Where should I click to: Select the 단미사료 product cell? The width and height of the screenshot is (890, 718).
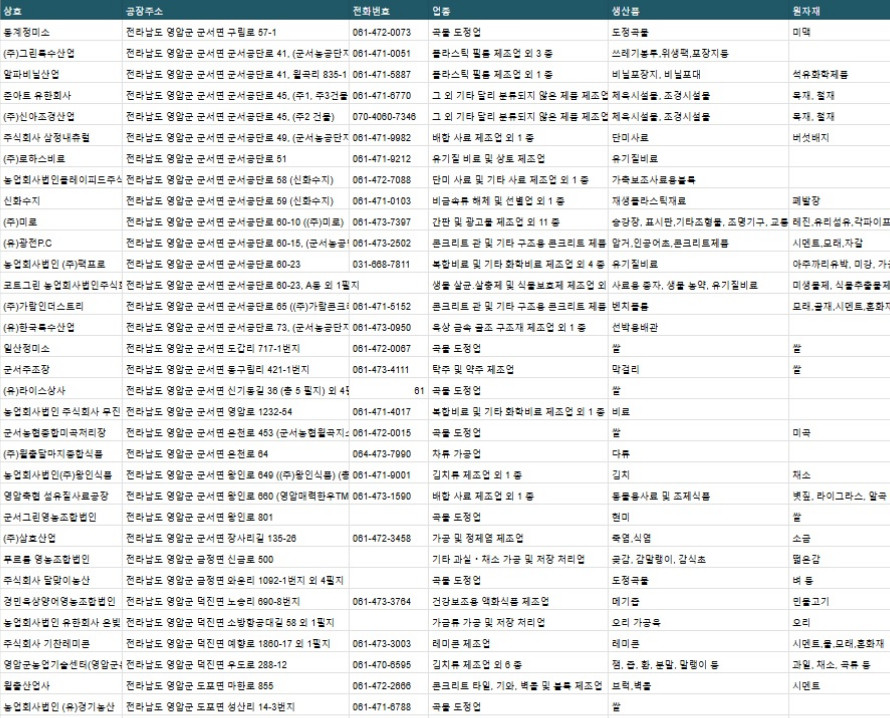[699, 137]
